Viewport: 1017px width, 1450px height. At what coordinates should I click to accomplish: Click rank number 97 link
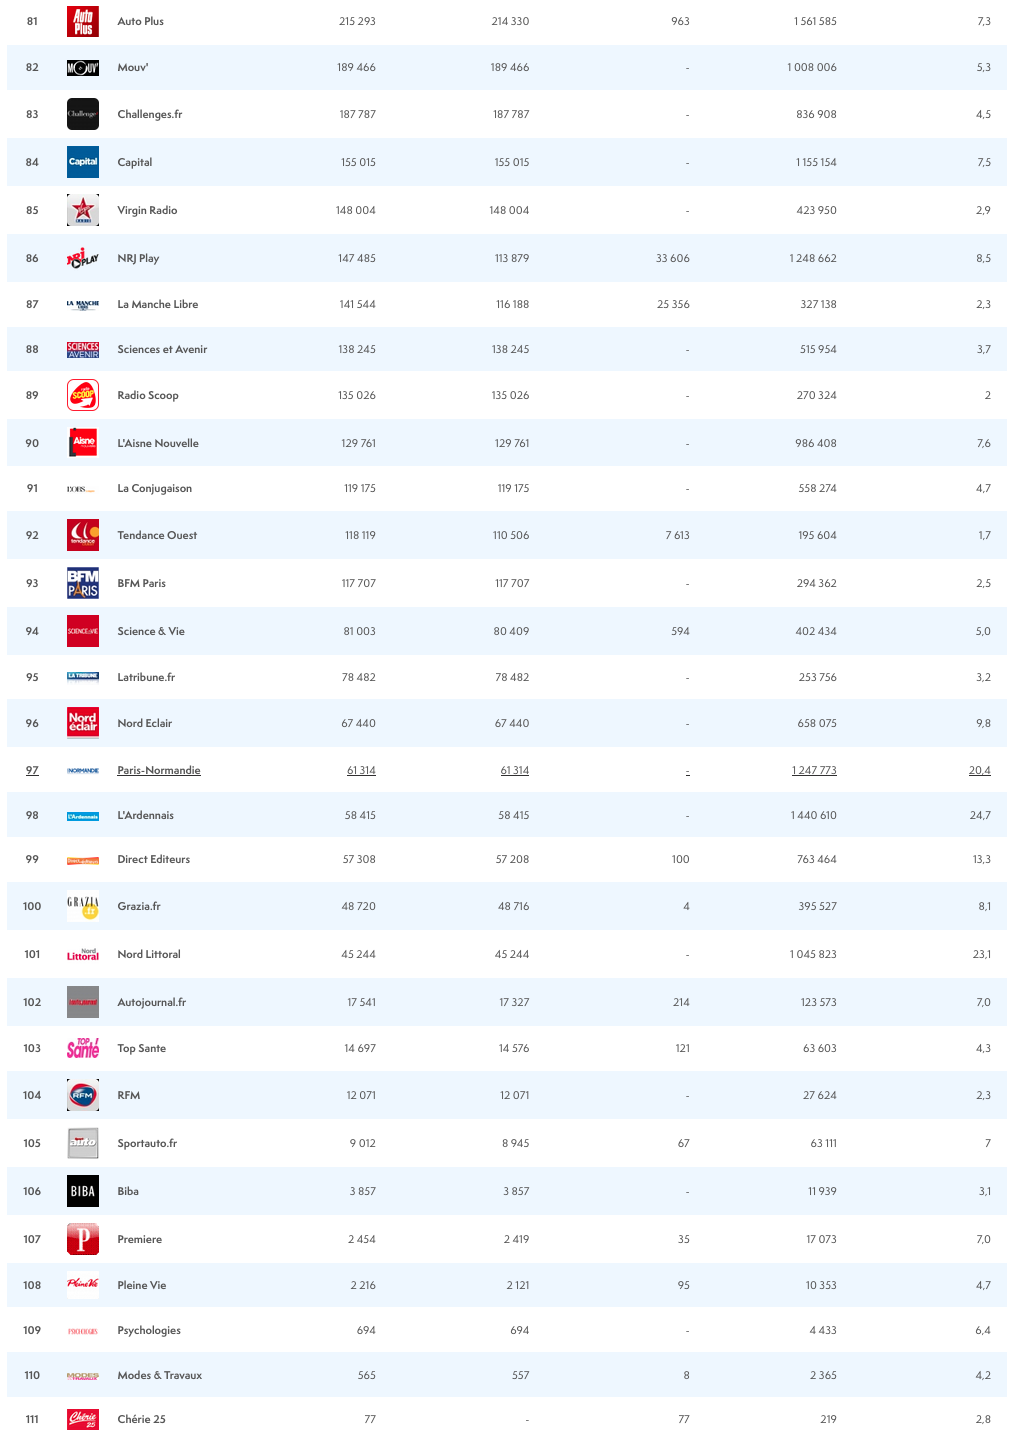[32, 770]
